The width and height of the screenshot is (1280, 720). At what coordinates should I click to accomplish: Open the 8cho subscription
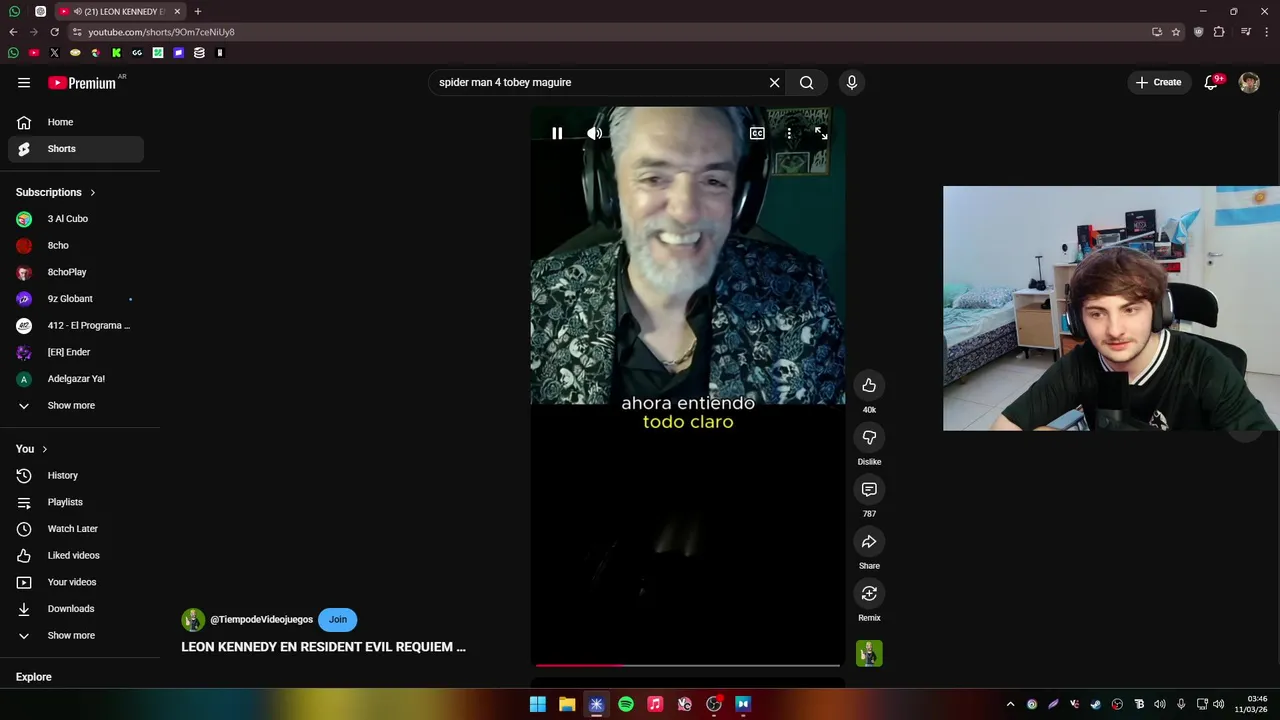pos(76,245)
